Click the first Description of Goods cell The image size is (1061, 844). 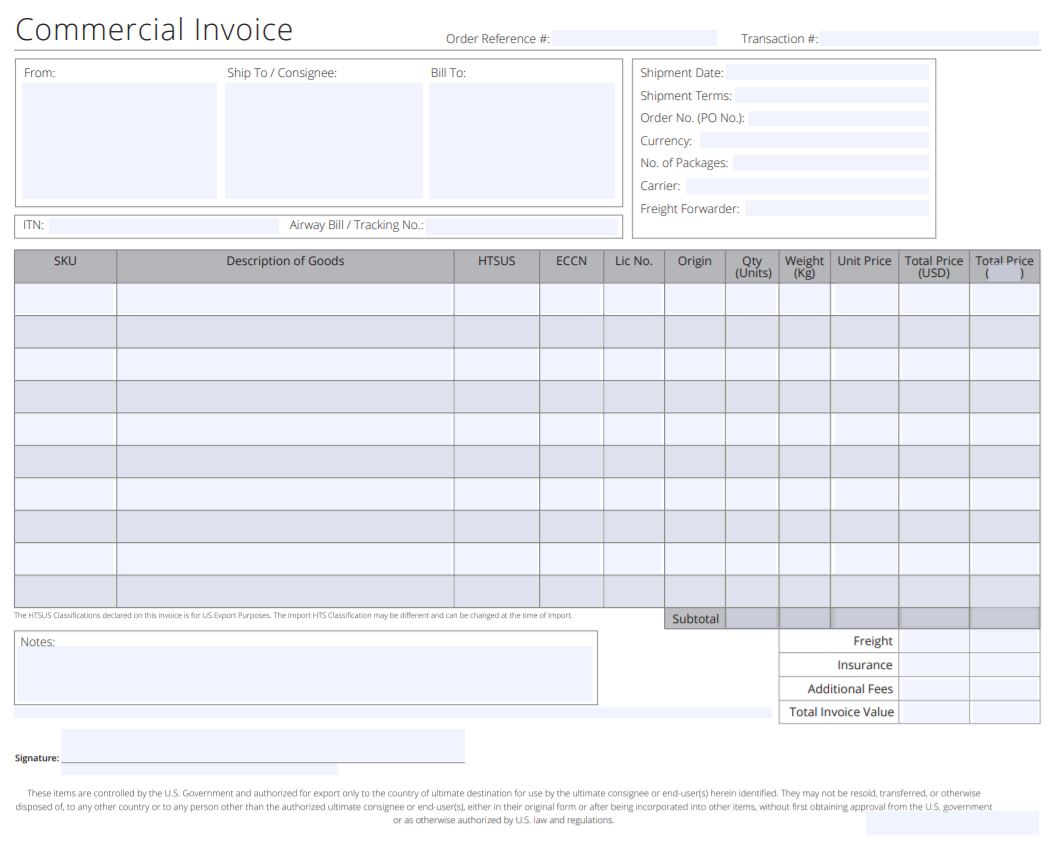pos(287,296)
